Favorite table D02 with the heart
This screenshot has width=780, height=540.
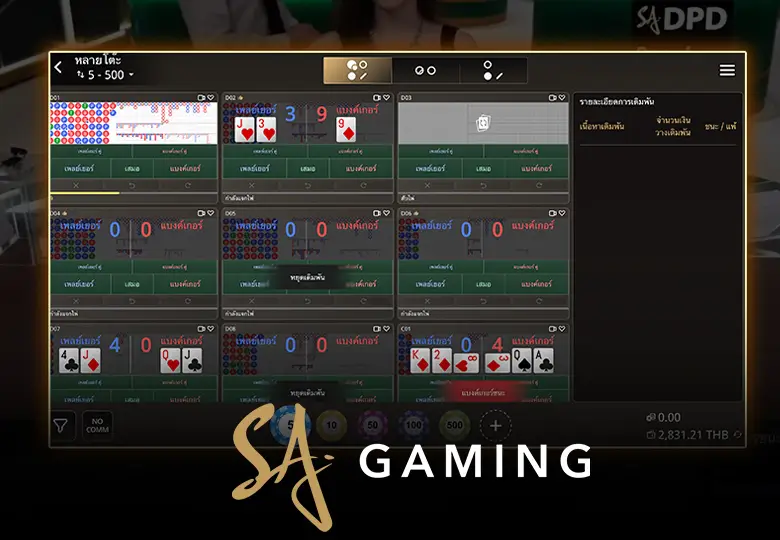[x=387, y=97]
